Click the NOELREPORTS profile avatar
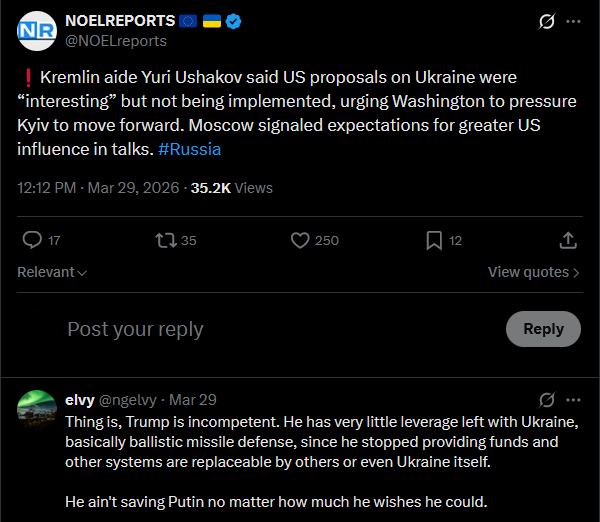Image resolution: width=600 pixels, height=522 pixels. pos(38,31)
